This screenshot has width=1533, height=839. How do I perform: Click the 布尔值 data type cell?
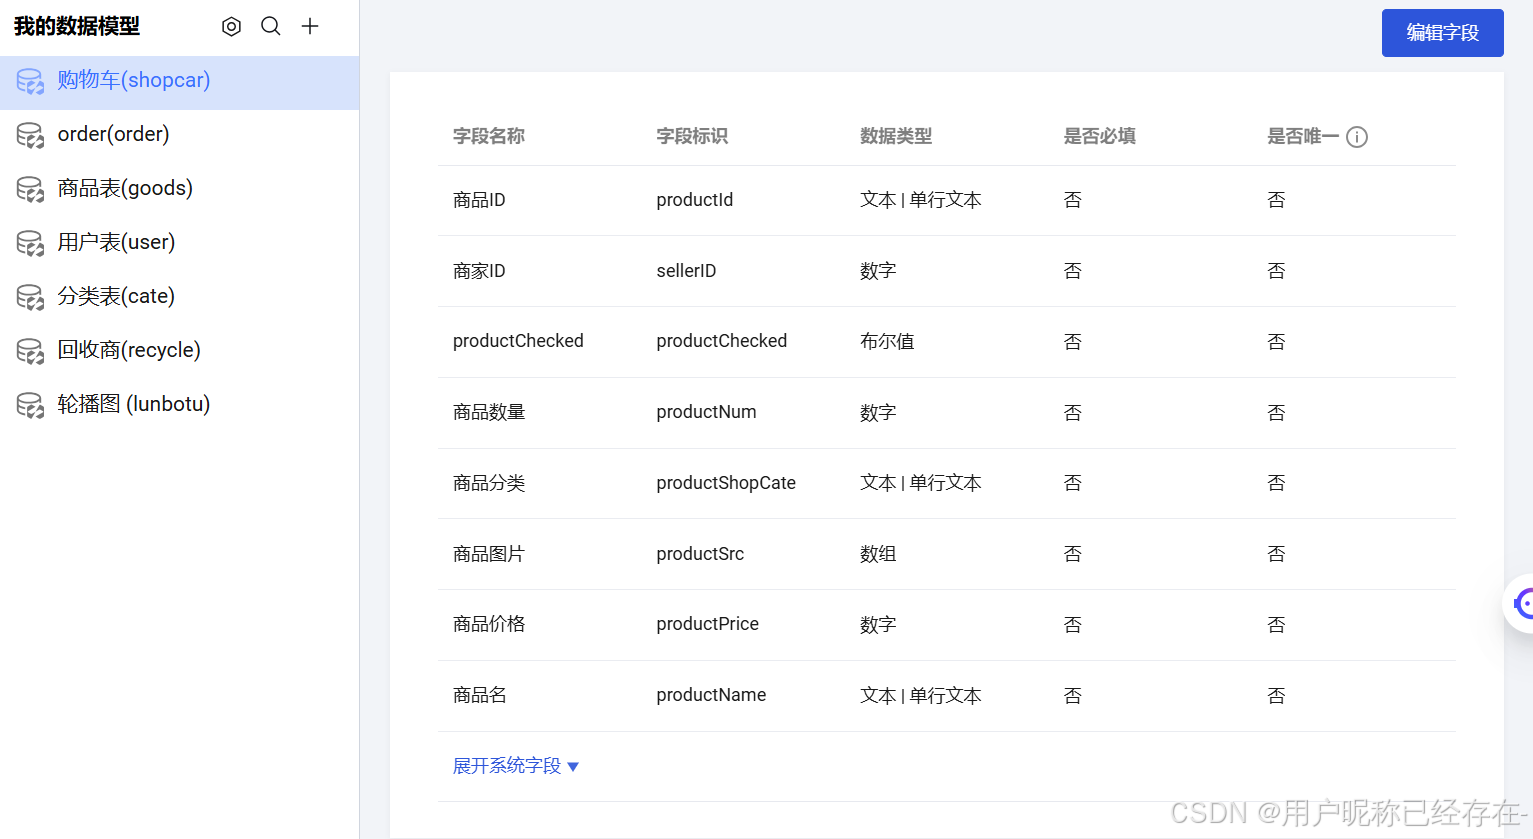click(887, 341)
